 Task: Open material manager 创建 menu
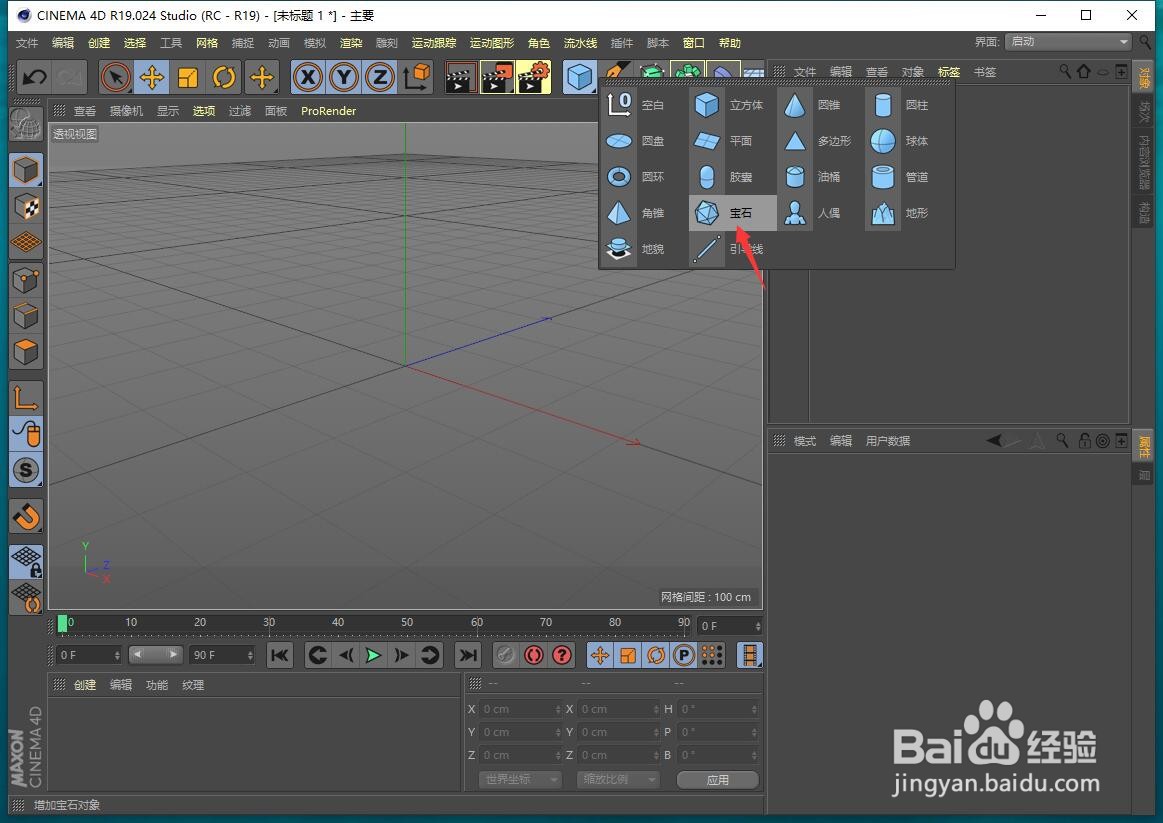pos(85,685)
